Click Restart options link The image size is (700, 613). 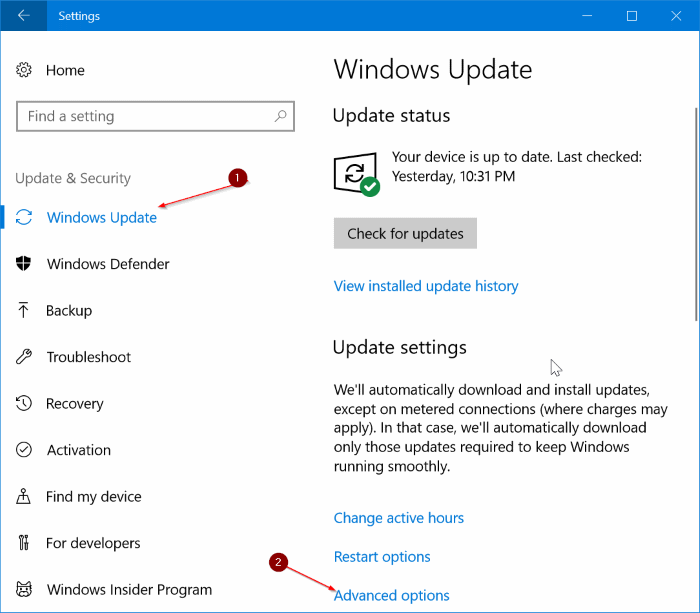coord(382,557)
